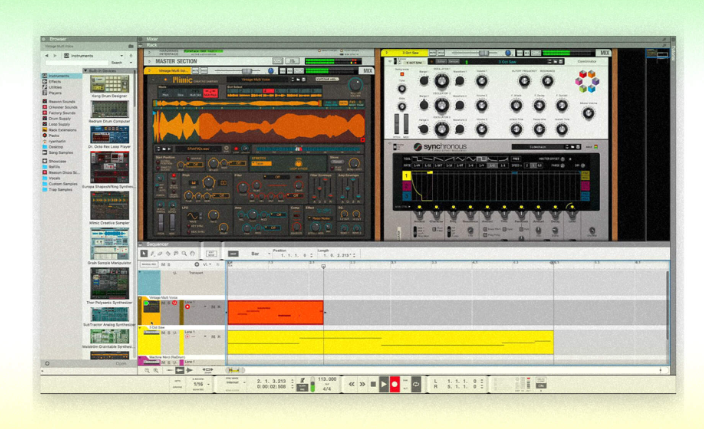Select the Europa Shapeshifting Synthesizer thumbnail
The image size is (704, 429).
(x=110, y=167)
